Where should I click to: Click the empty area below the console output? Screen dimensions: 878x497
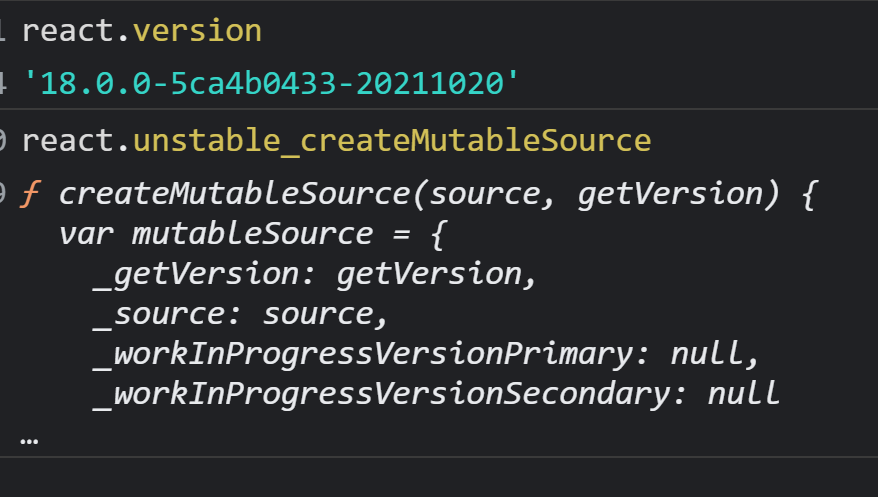click(x=440, y=477)
